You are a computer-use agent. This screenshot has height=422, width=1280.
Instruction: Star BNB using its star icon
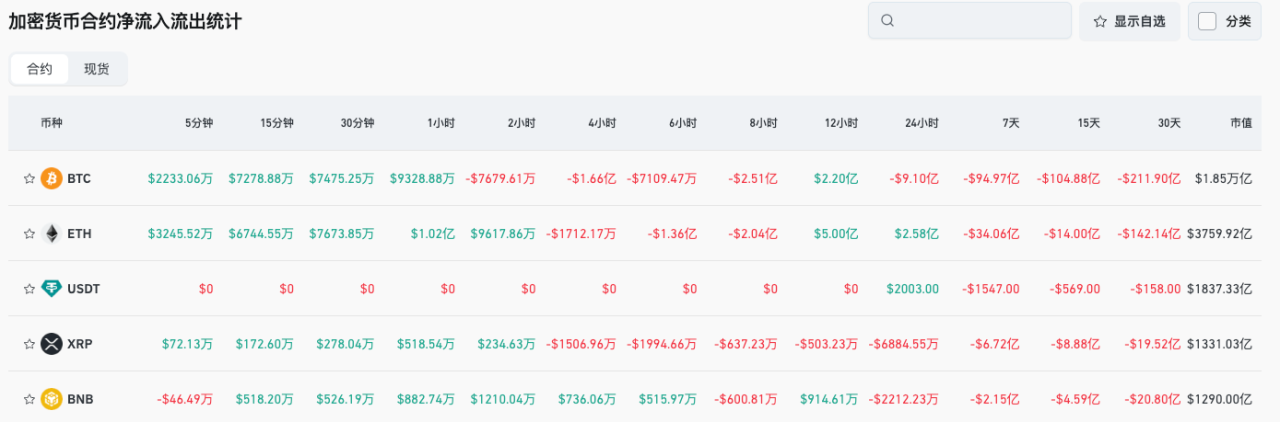pos(29,399)
